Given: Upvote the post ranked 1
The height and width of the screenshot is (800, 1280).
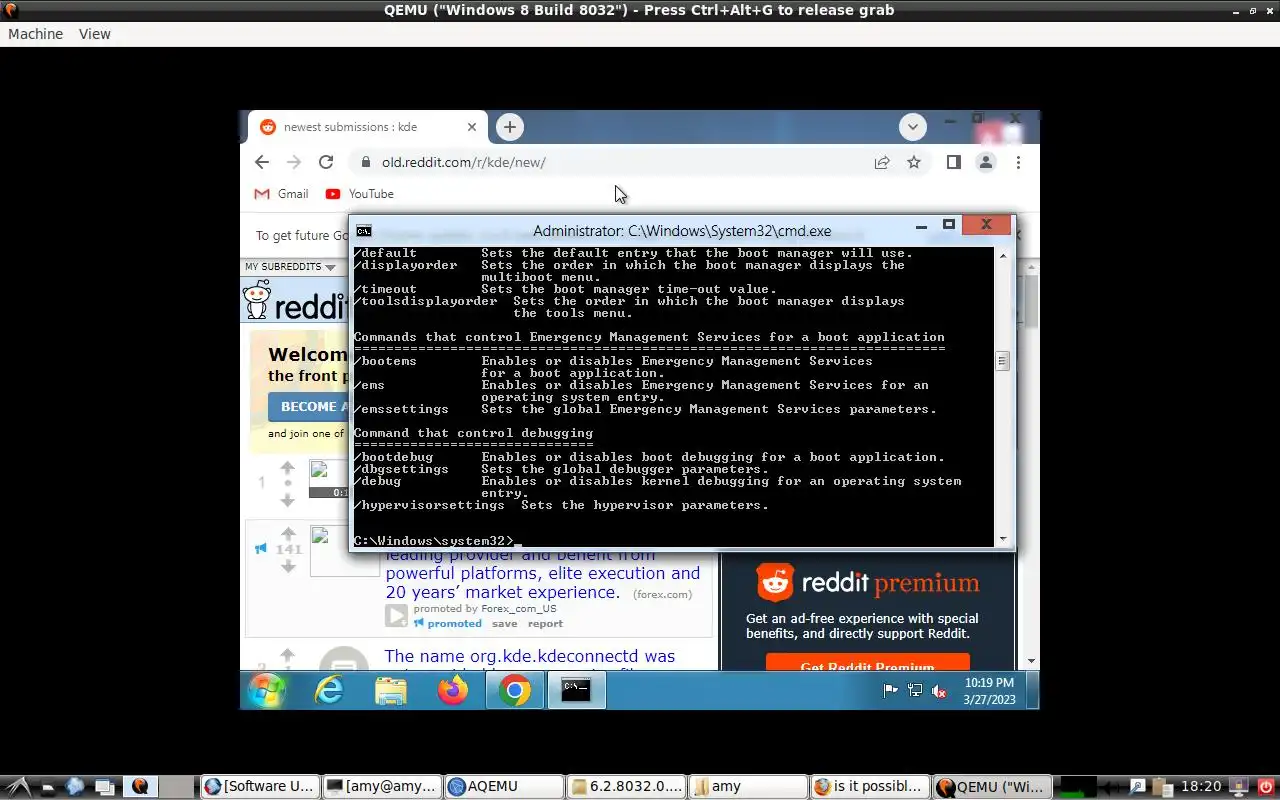Looking at the screenshot, I should (x=288, y=467).
